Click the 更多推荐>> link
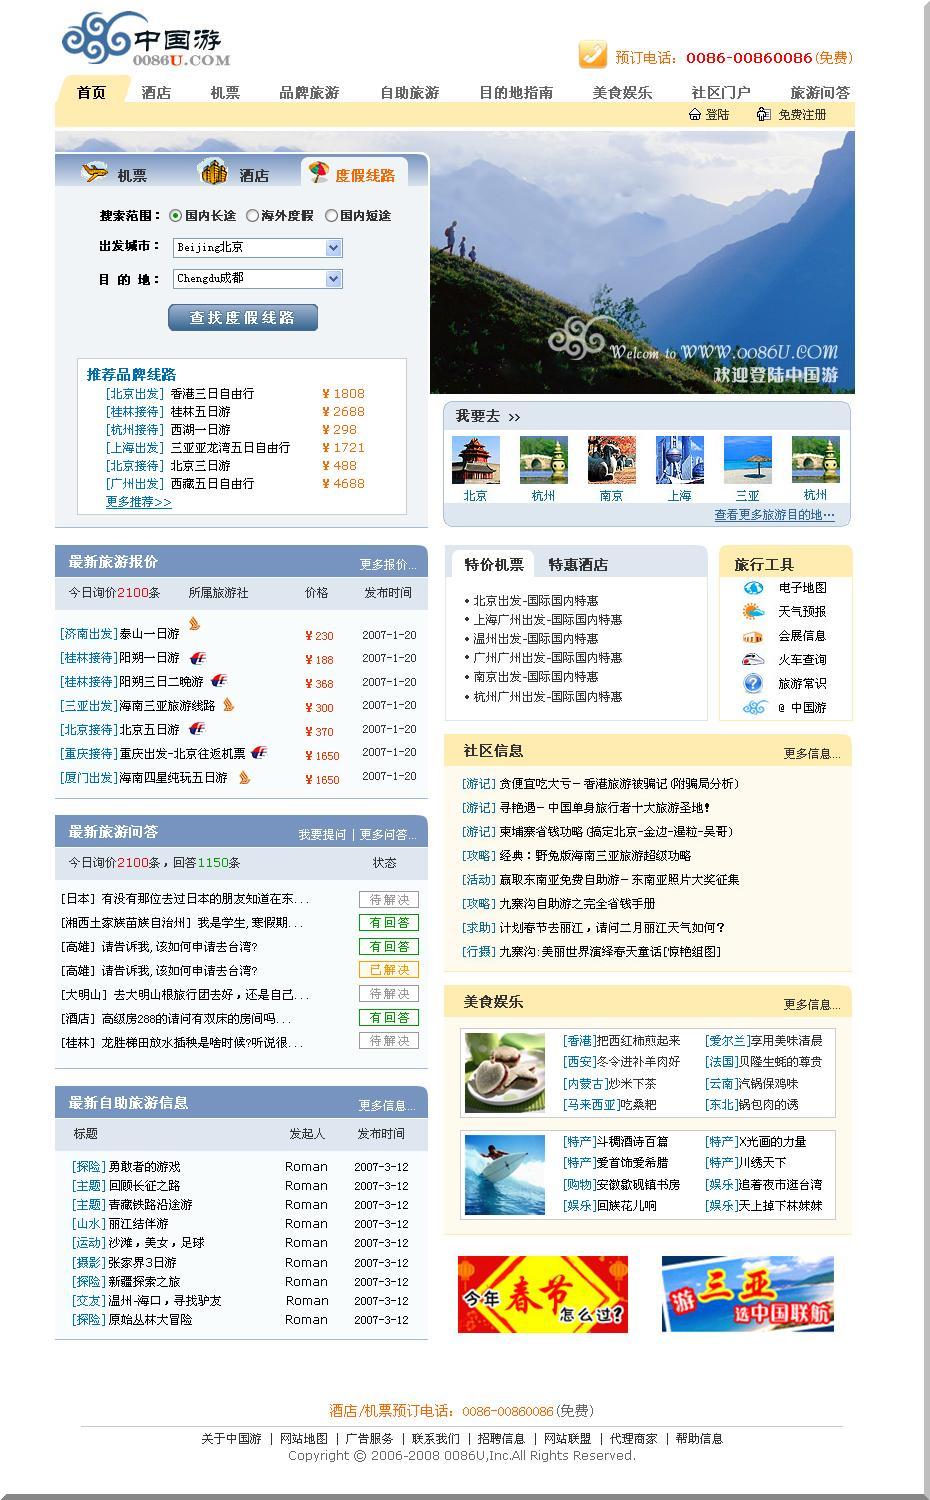This screenshot has width=930, height=1500. (x=139, y=502)
